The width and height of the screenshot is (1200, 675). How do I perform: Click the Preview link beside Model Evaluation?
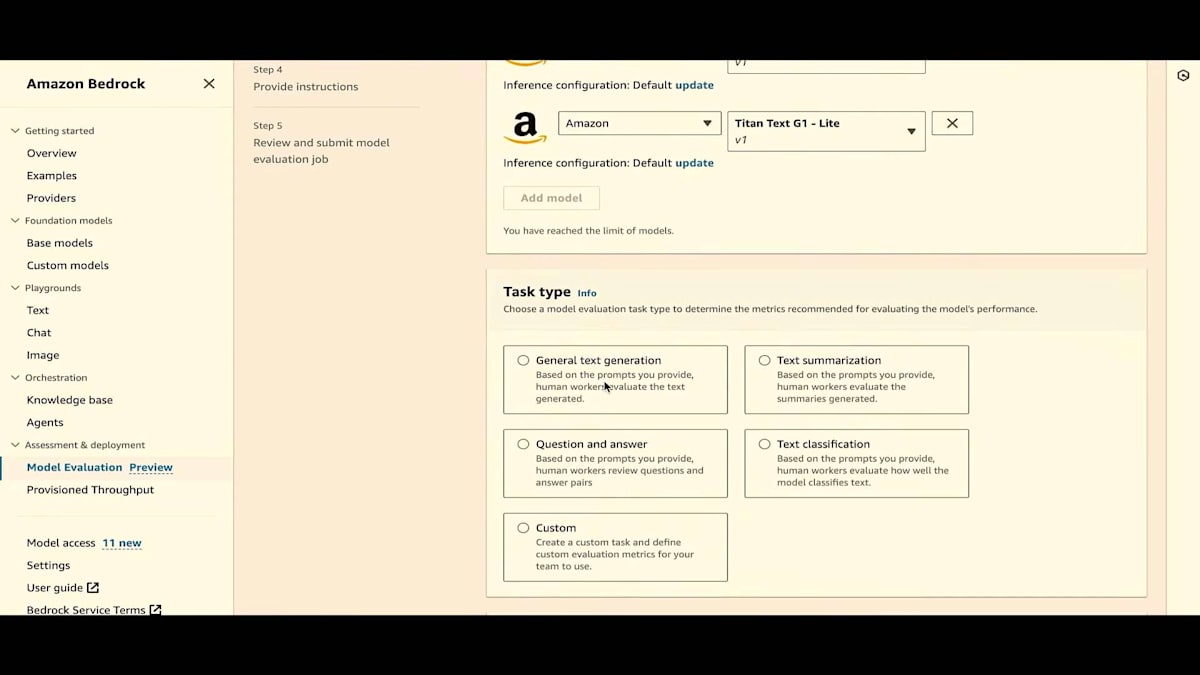(151, 467)
